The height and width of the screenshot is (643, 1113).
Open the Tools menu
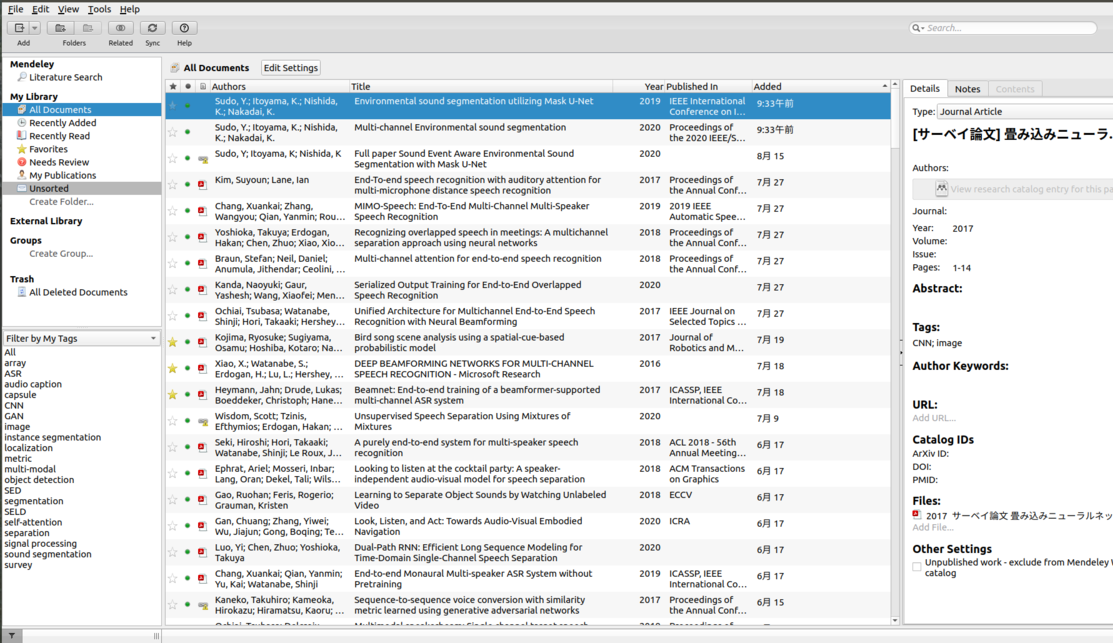pos(99,9)
